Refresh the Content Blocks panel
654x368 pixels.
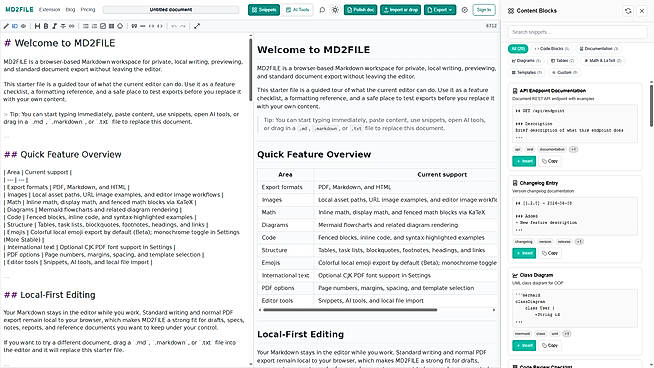628,11
